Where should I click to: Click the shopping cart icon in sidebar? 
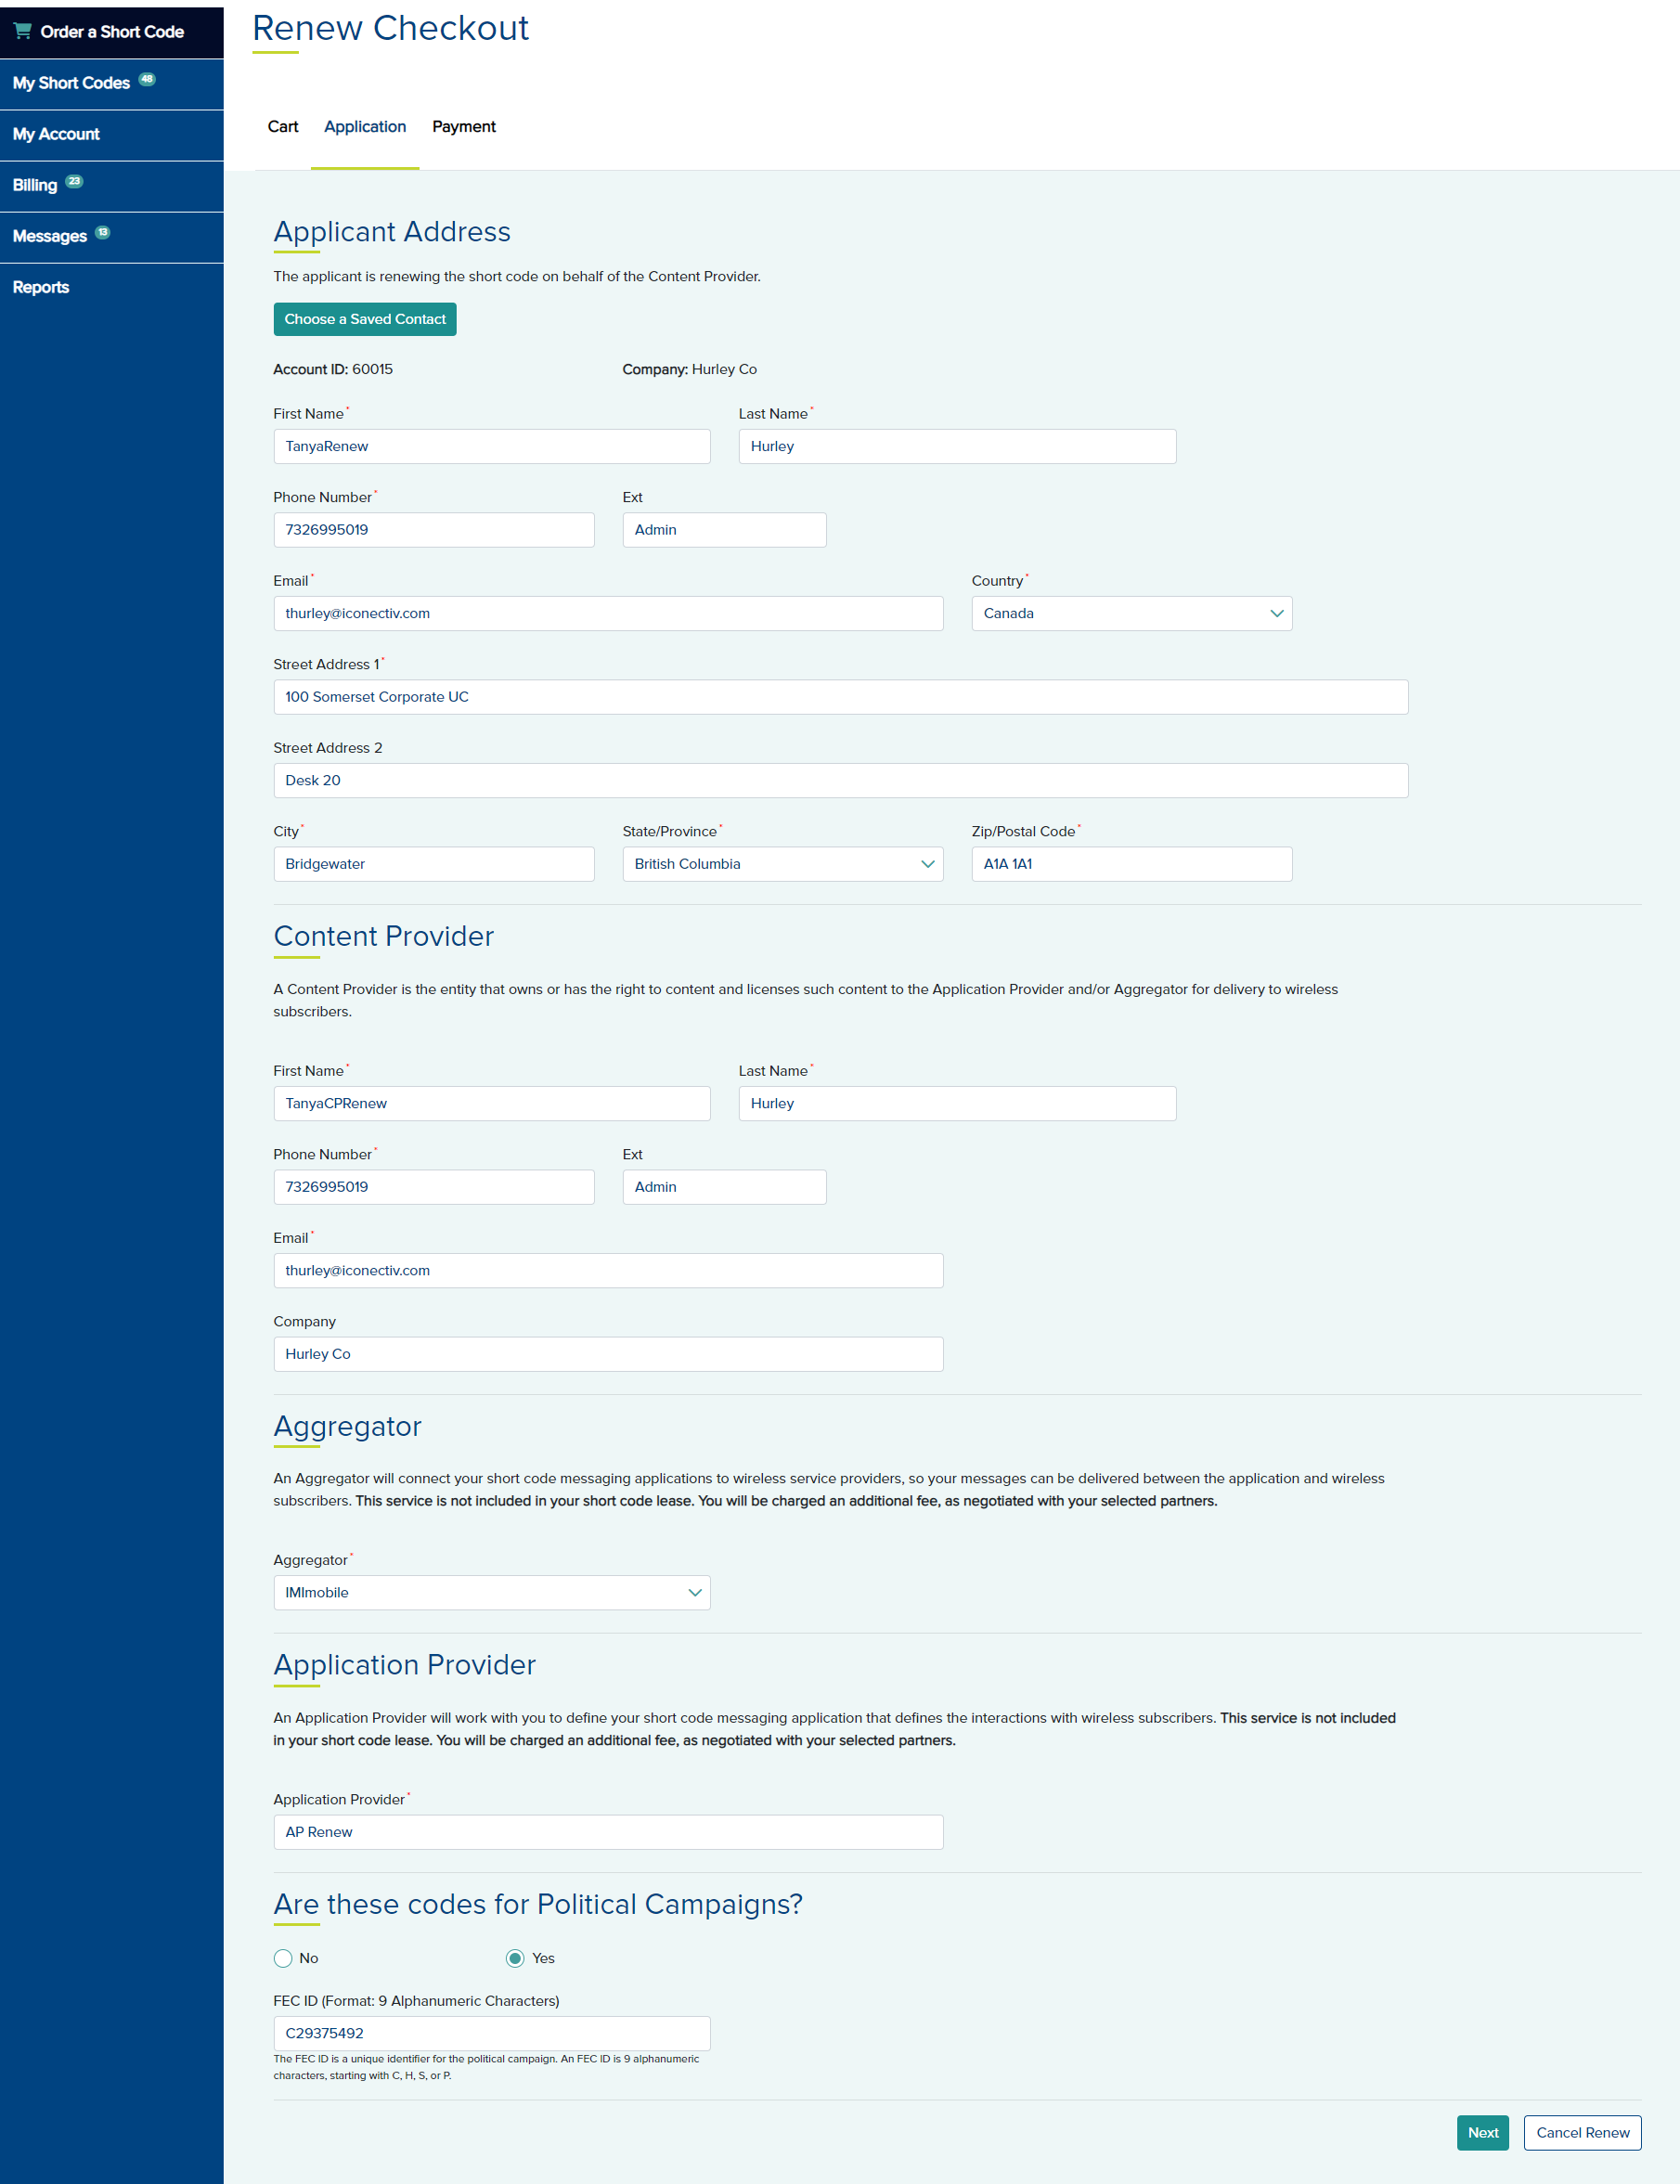pos(22,31)
